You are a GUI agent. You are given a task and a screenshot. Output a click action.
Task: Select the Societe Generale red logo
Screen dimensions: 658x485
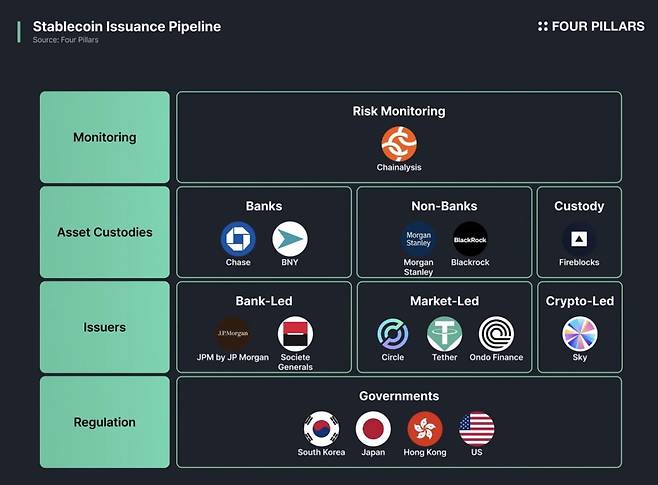pos(295,334)
